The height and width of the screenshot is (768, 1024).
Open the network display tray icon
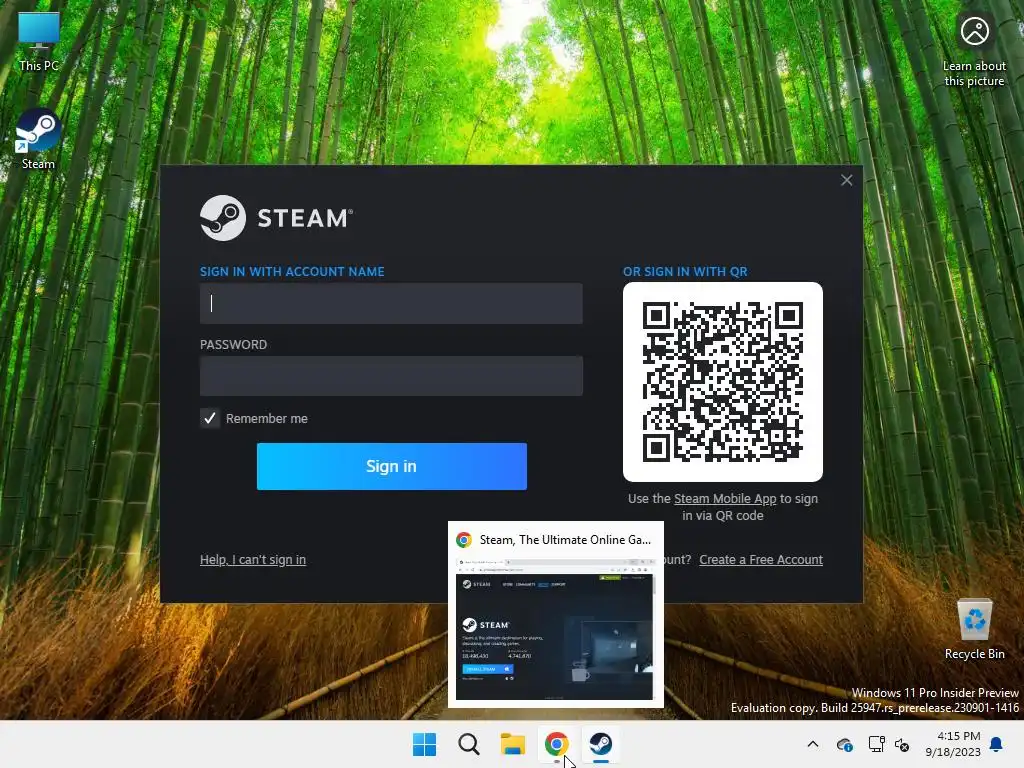pyautogui.click(x=876, y=744)
